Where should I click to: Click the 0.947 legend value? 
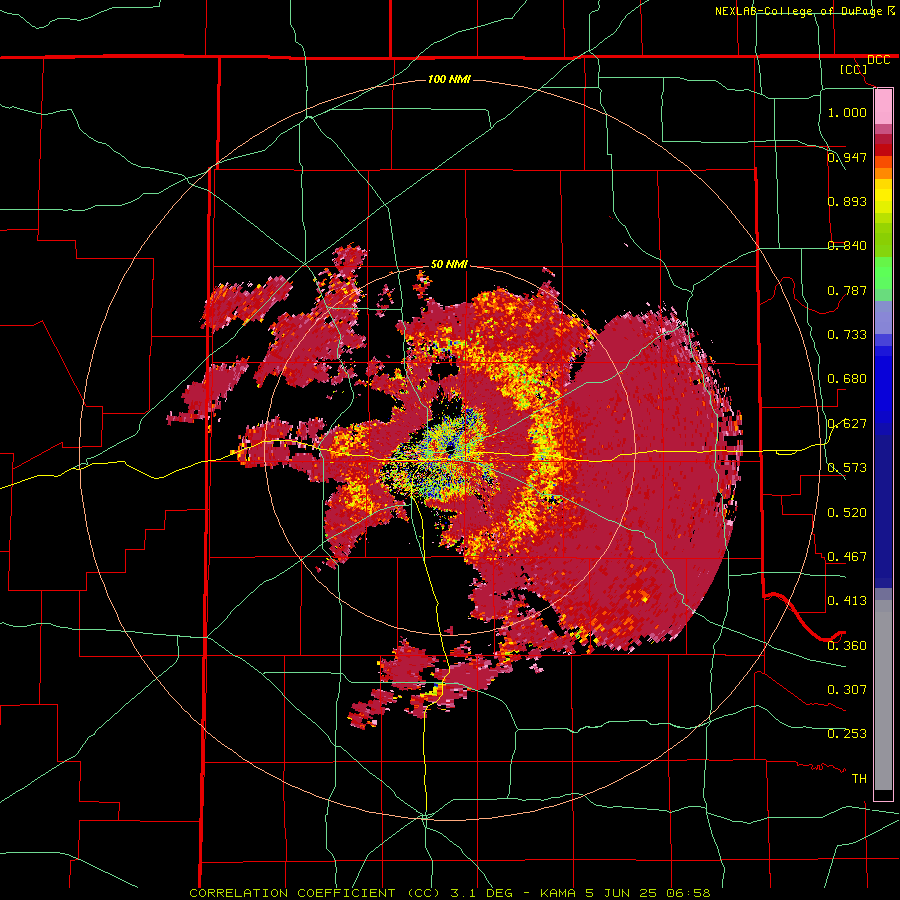pyautogui.click(x=847, y=157)
